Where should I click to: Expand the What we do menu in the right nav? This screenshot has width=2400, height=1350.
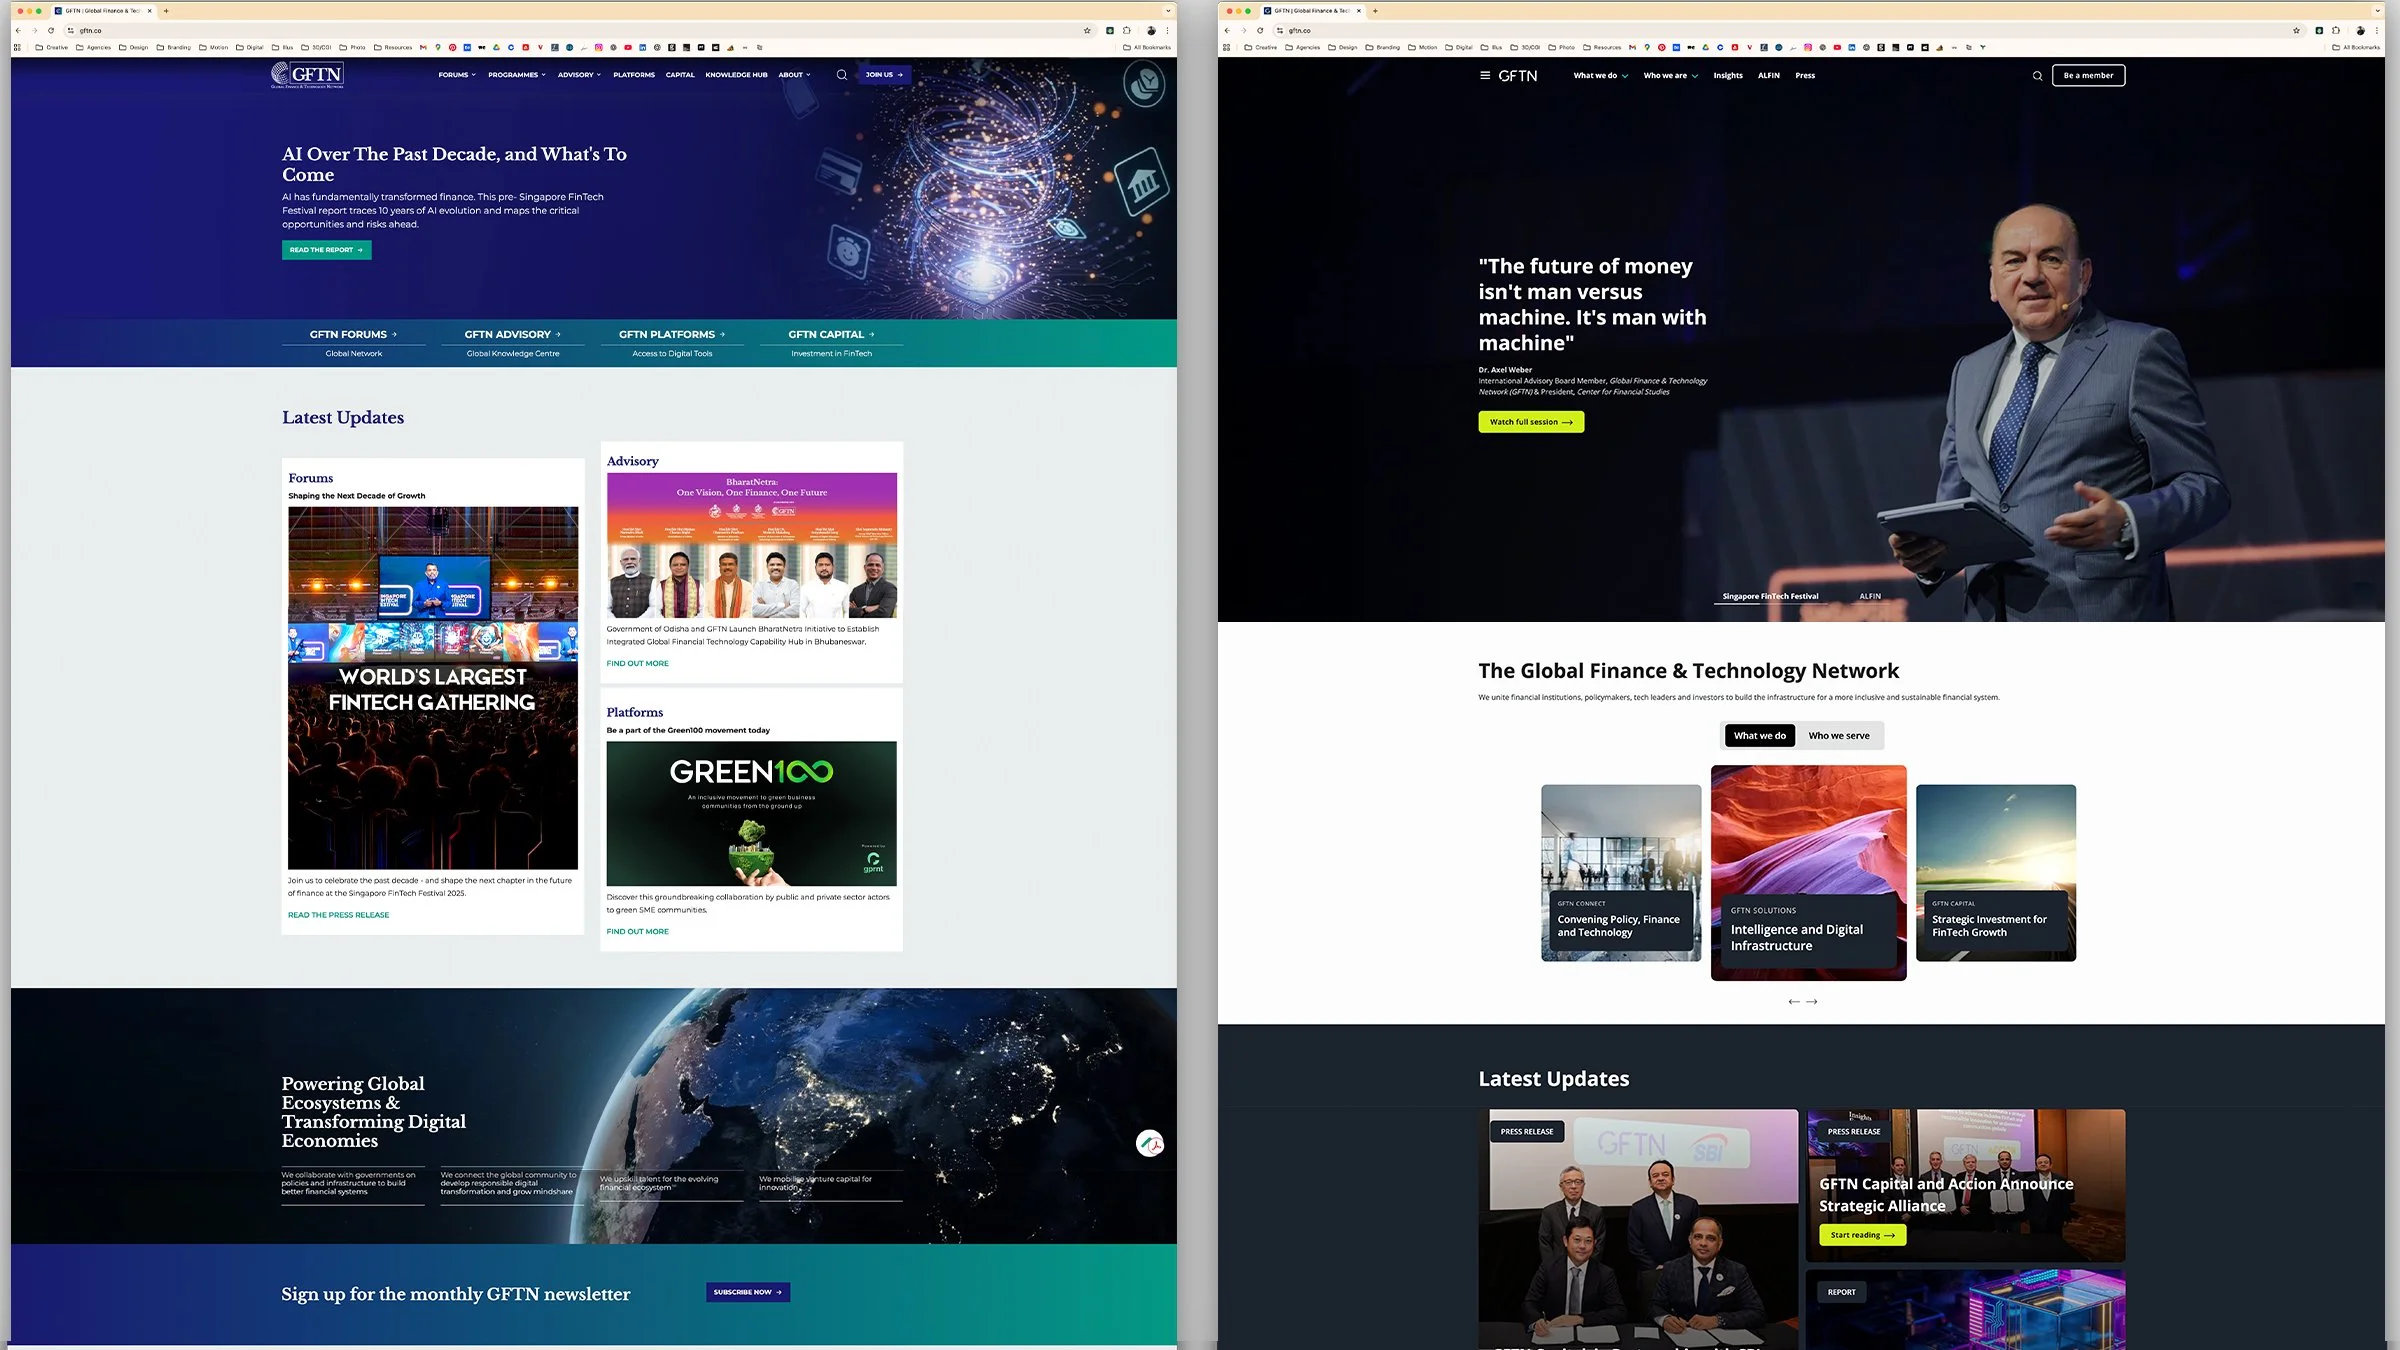(x=1600, y=76)
